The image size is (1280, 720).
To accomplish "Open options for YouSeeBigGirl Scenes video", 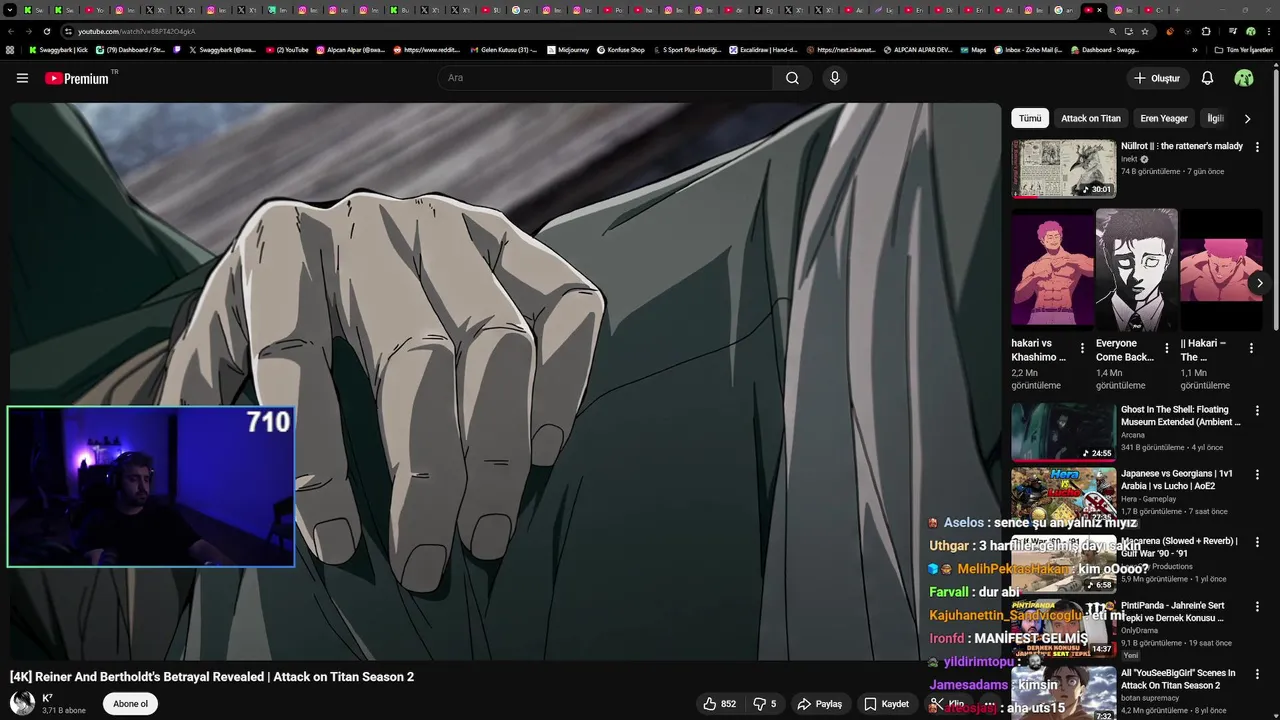I will 1257,674.
